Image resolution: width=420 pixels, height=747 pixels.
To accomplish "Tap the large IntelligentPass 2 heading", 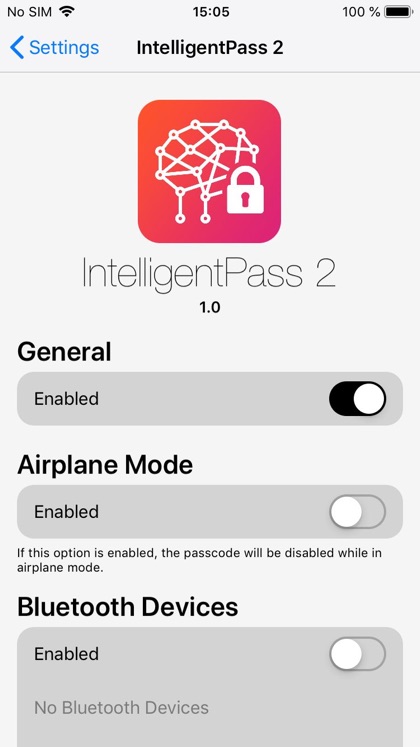I will click(x=210, y=274).
